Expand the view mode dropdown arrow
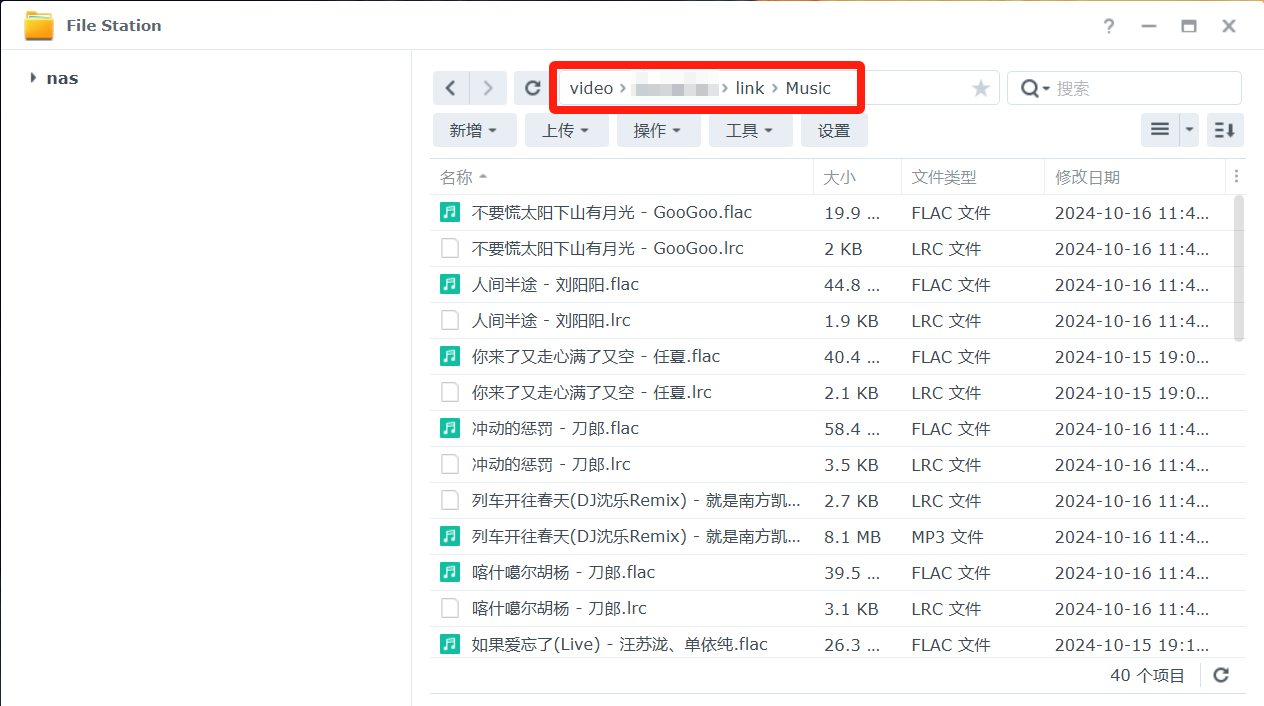Viewport: 1264px width, 706px height. pyautogui.click(x=1189, y=130)
